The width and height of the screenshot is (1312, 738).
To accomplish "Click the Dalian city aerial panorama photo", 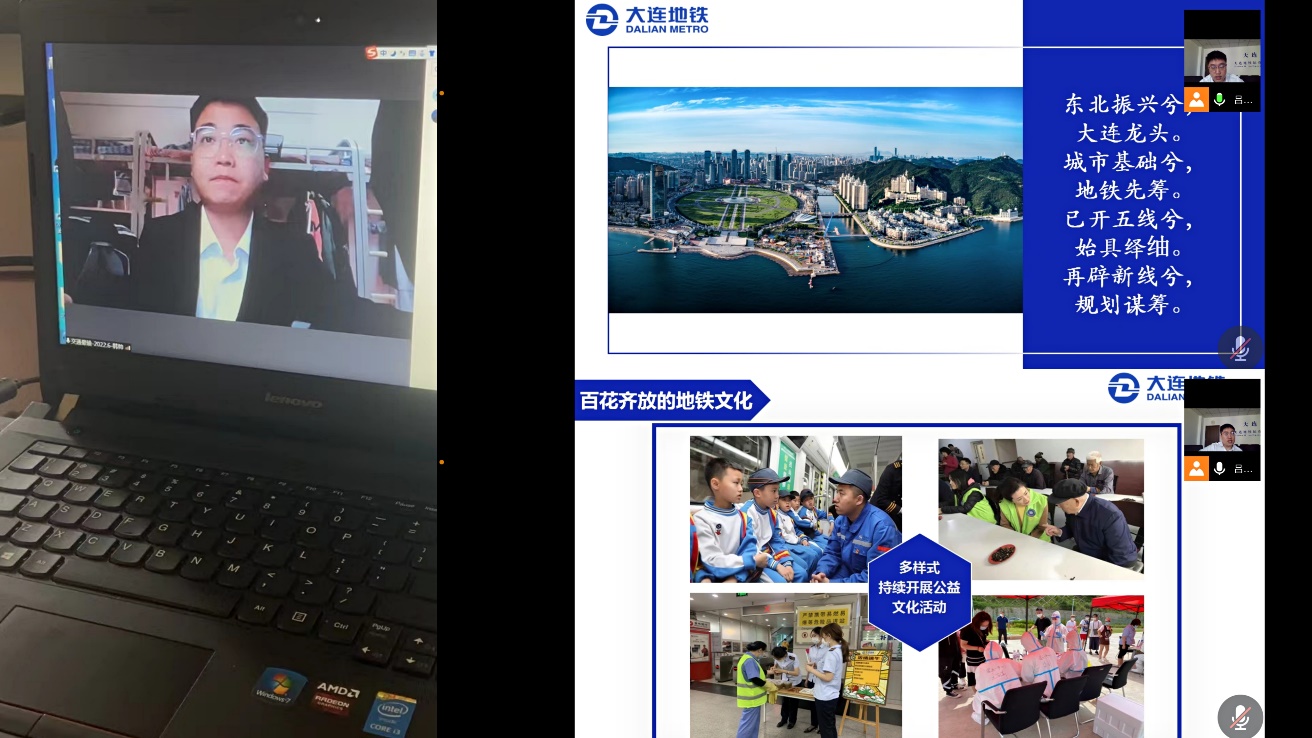I will coord(814,200).
